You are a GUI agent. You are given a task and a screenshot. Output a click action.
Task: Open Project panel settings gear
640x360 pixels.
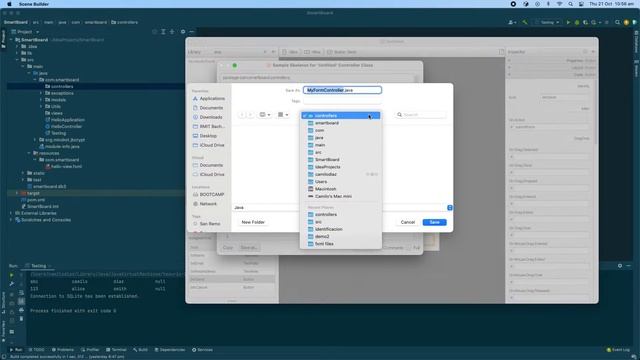click(183, 32)
